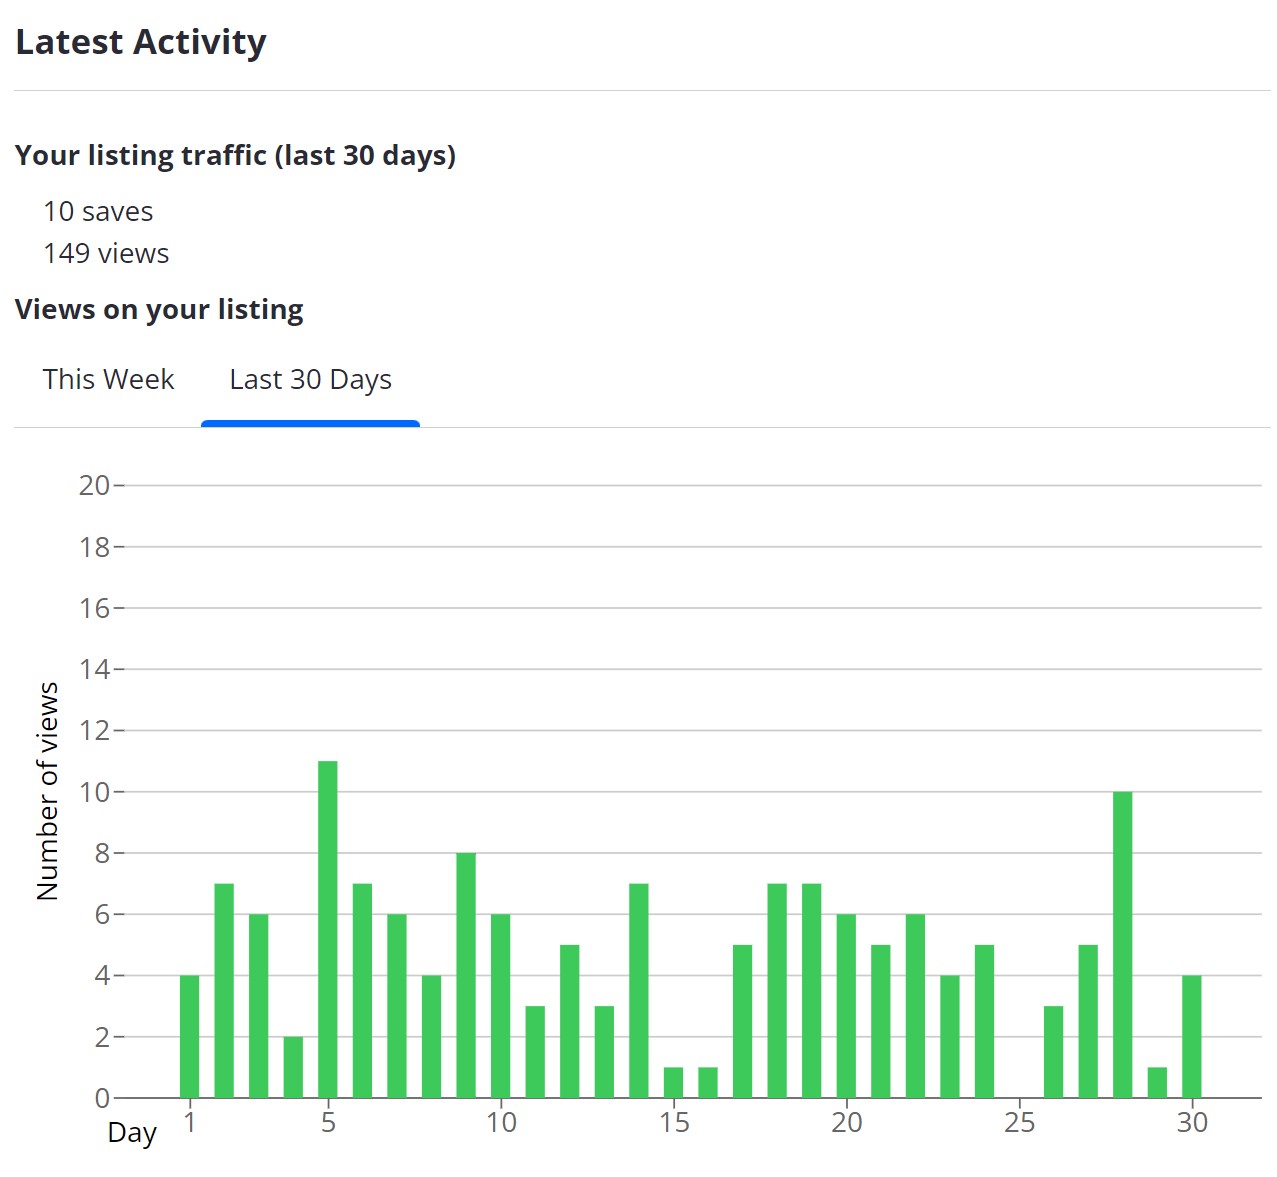Screen dimensions: 1277x1177
Task: Click the tallest bar on day 5
Action: [x=328, y=929]
